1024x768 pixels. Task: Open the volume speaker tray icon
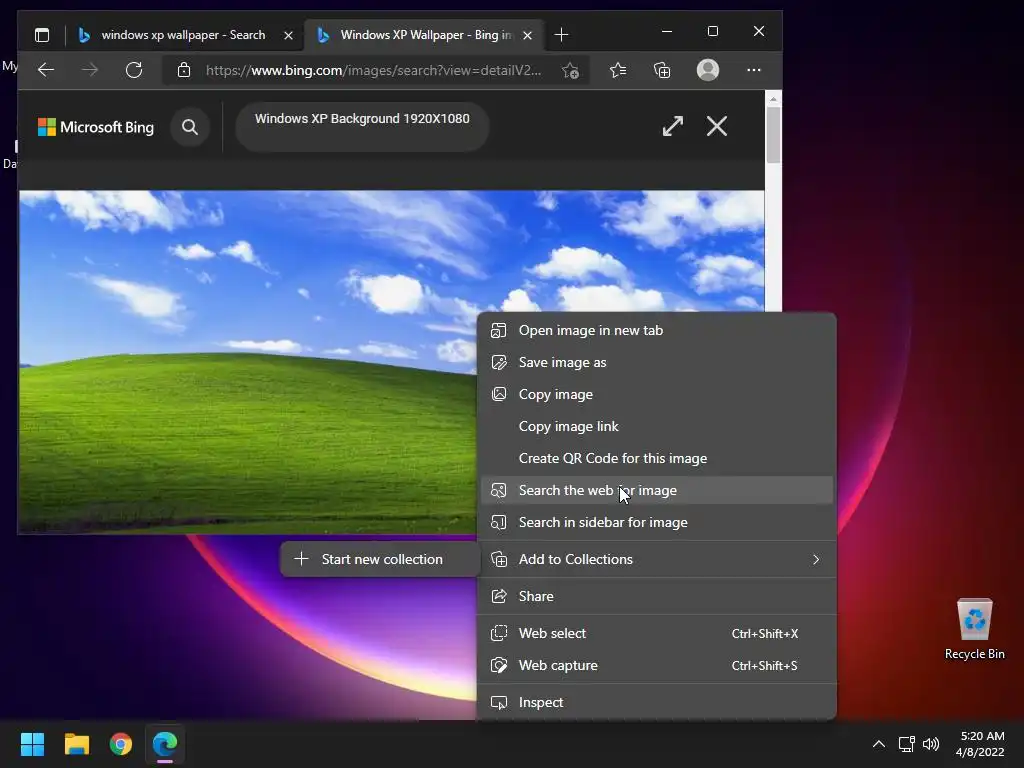[931, 744]
